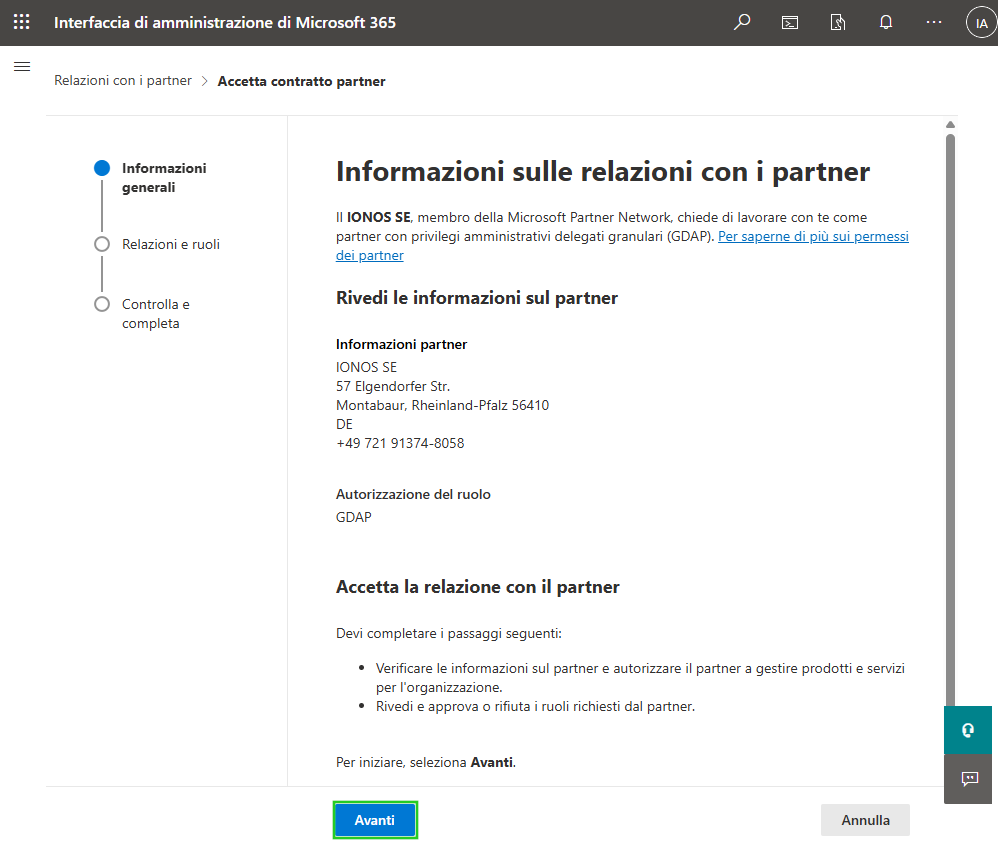The width and height of the screenshot is (998, 848).
Task: Select the Informazioni generali wizard step
Action: [150, 178]
